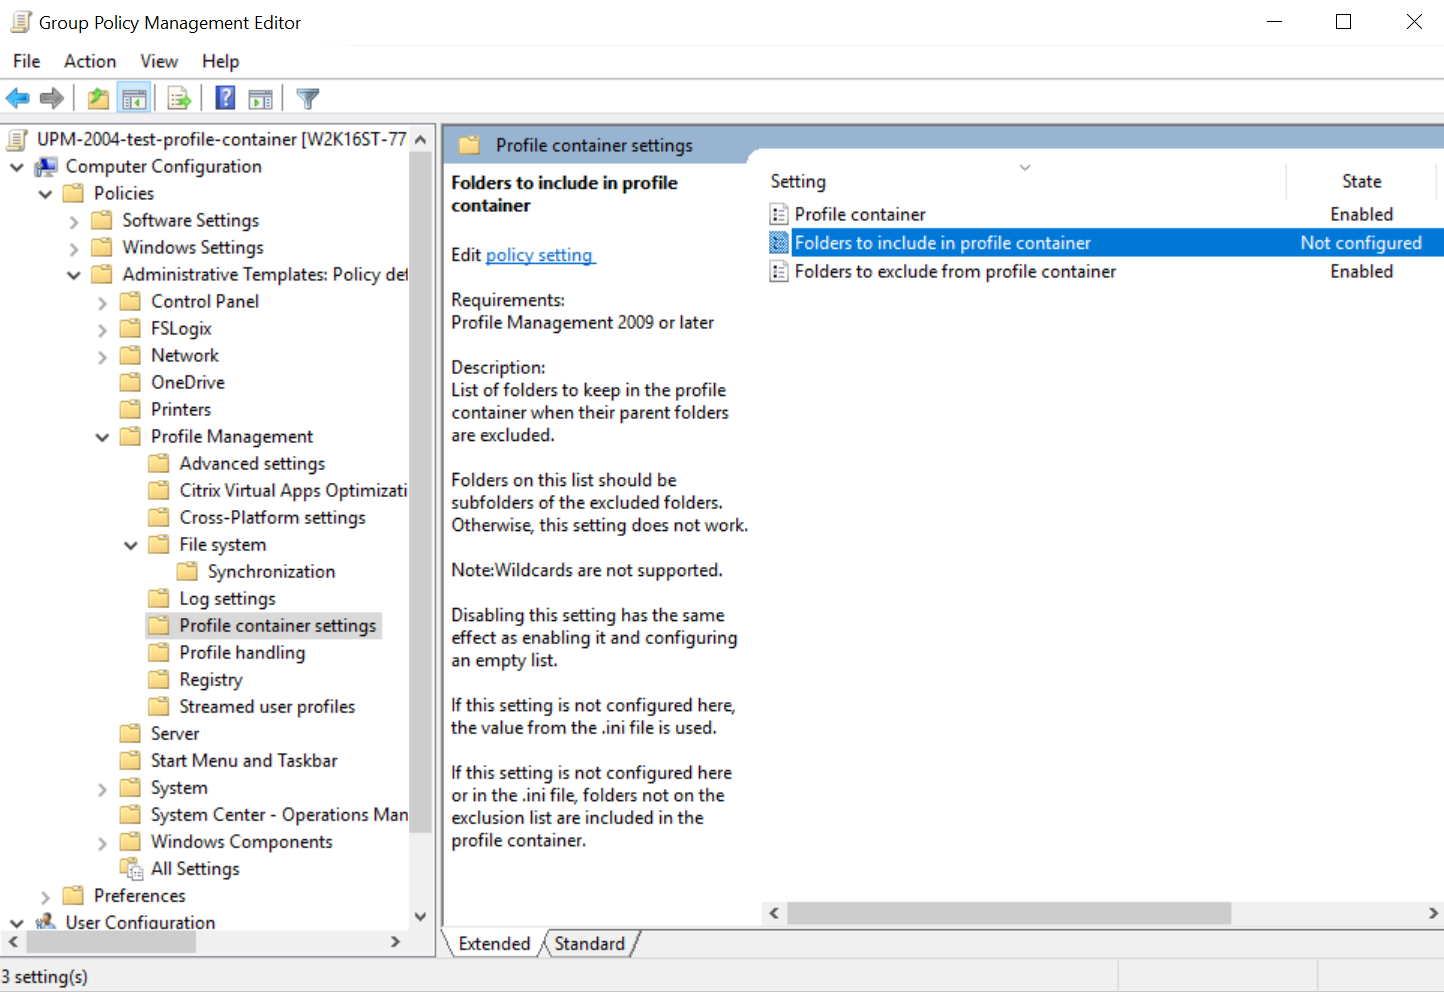Toggle Show/Hide Action Pane icon
This screenshot has height=995, width=1444.
click(x=260, y=98)
